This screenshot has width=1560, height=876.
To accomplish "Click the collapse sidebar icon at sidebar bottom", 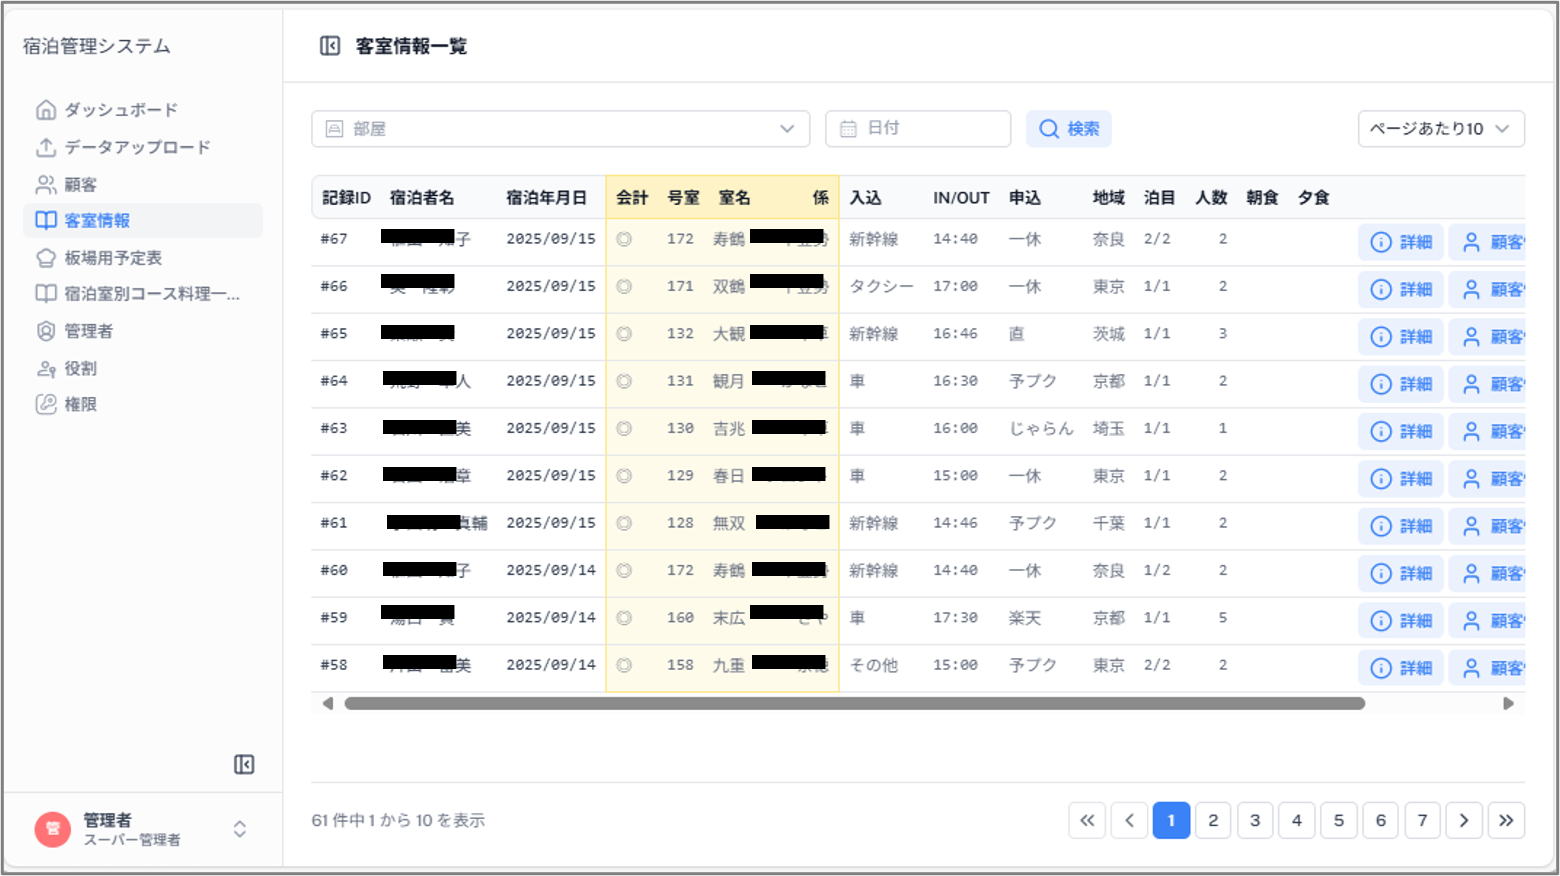I will coord(244,765).
